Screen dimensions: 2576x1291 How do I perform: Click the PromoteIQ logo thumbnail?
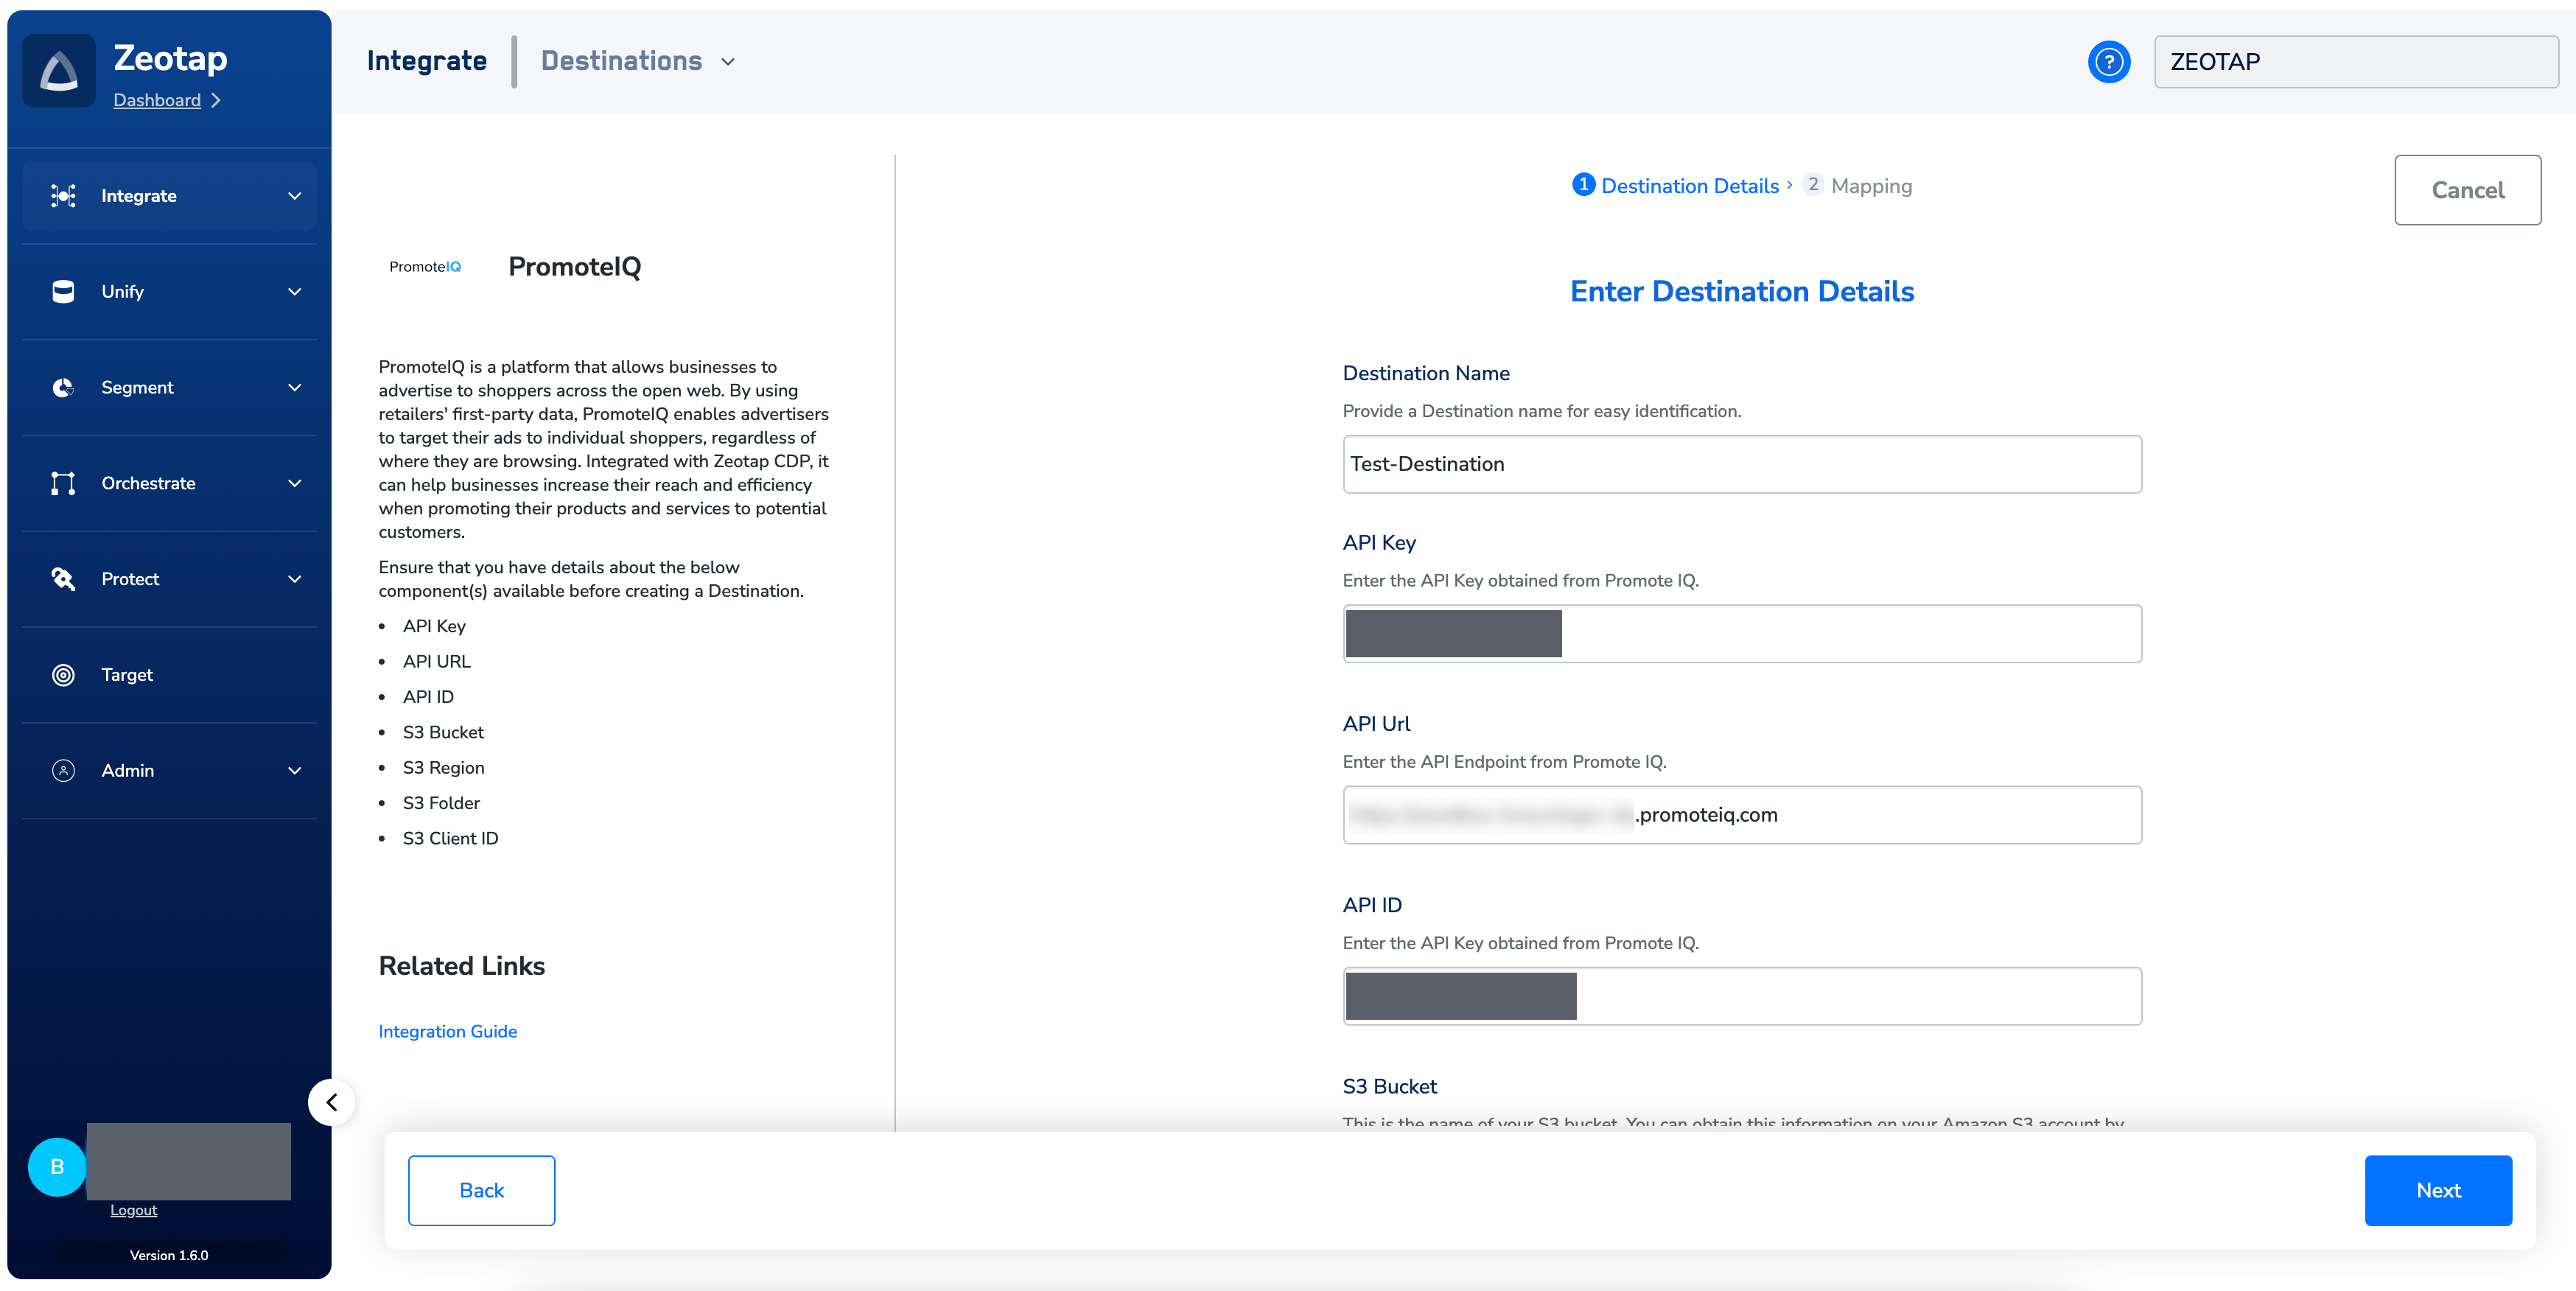[x=425, y=267]
